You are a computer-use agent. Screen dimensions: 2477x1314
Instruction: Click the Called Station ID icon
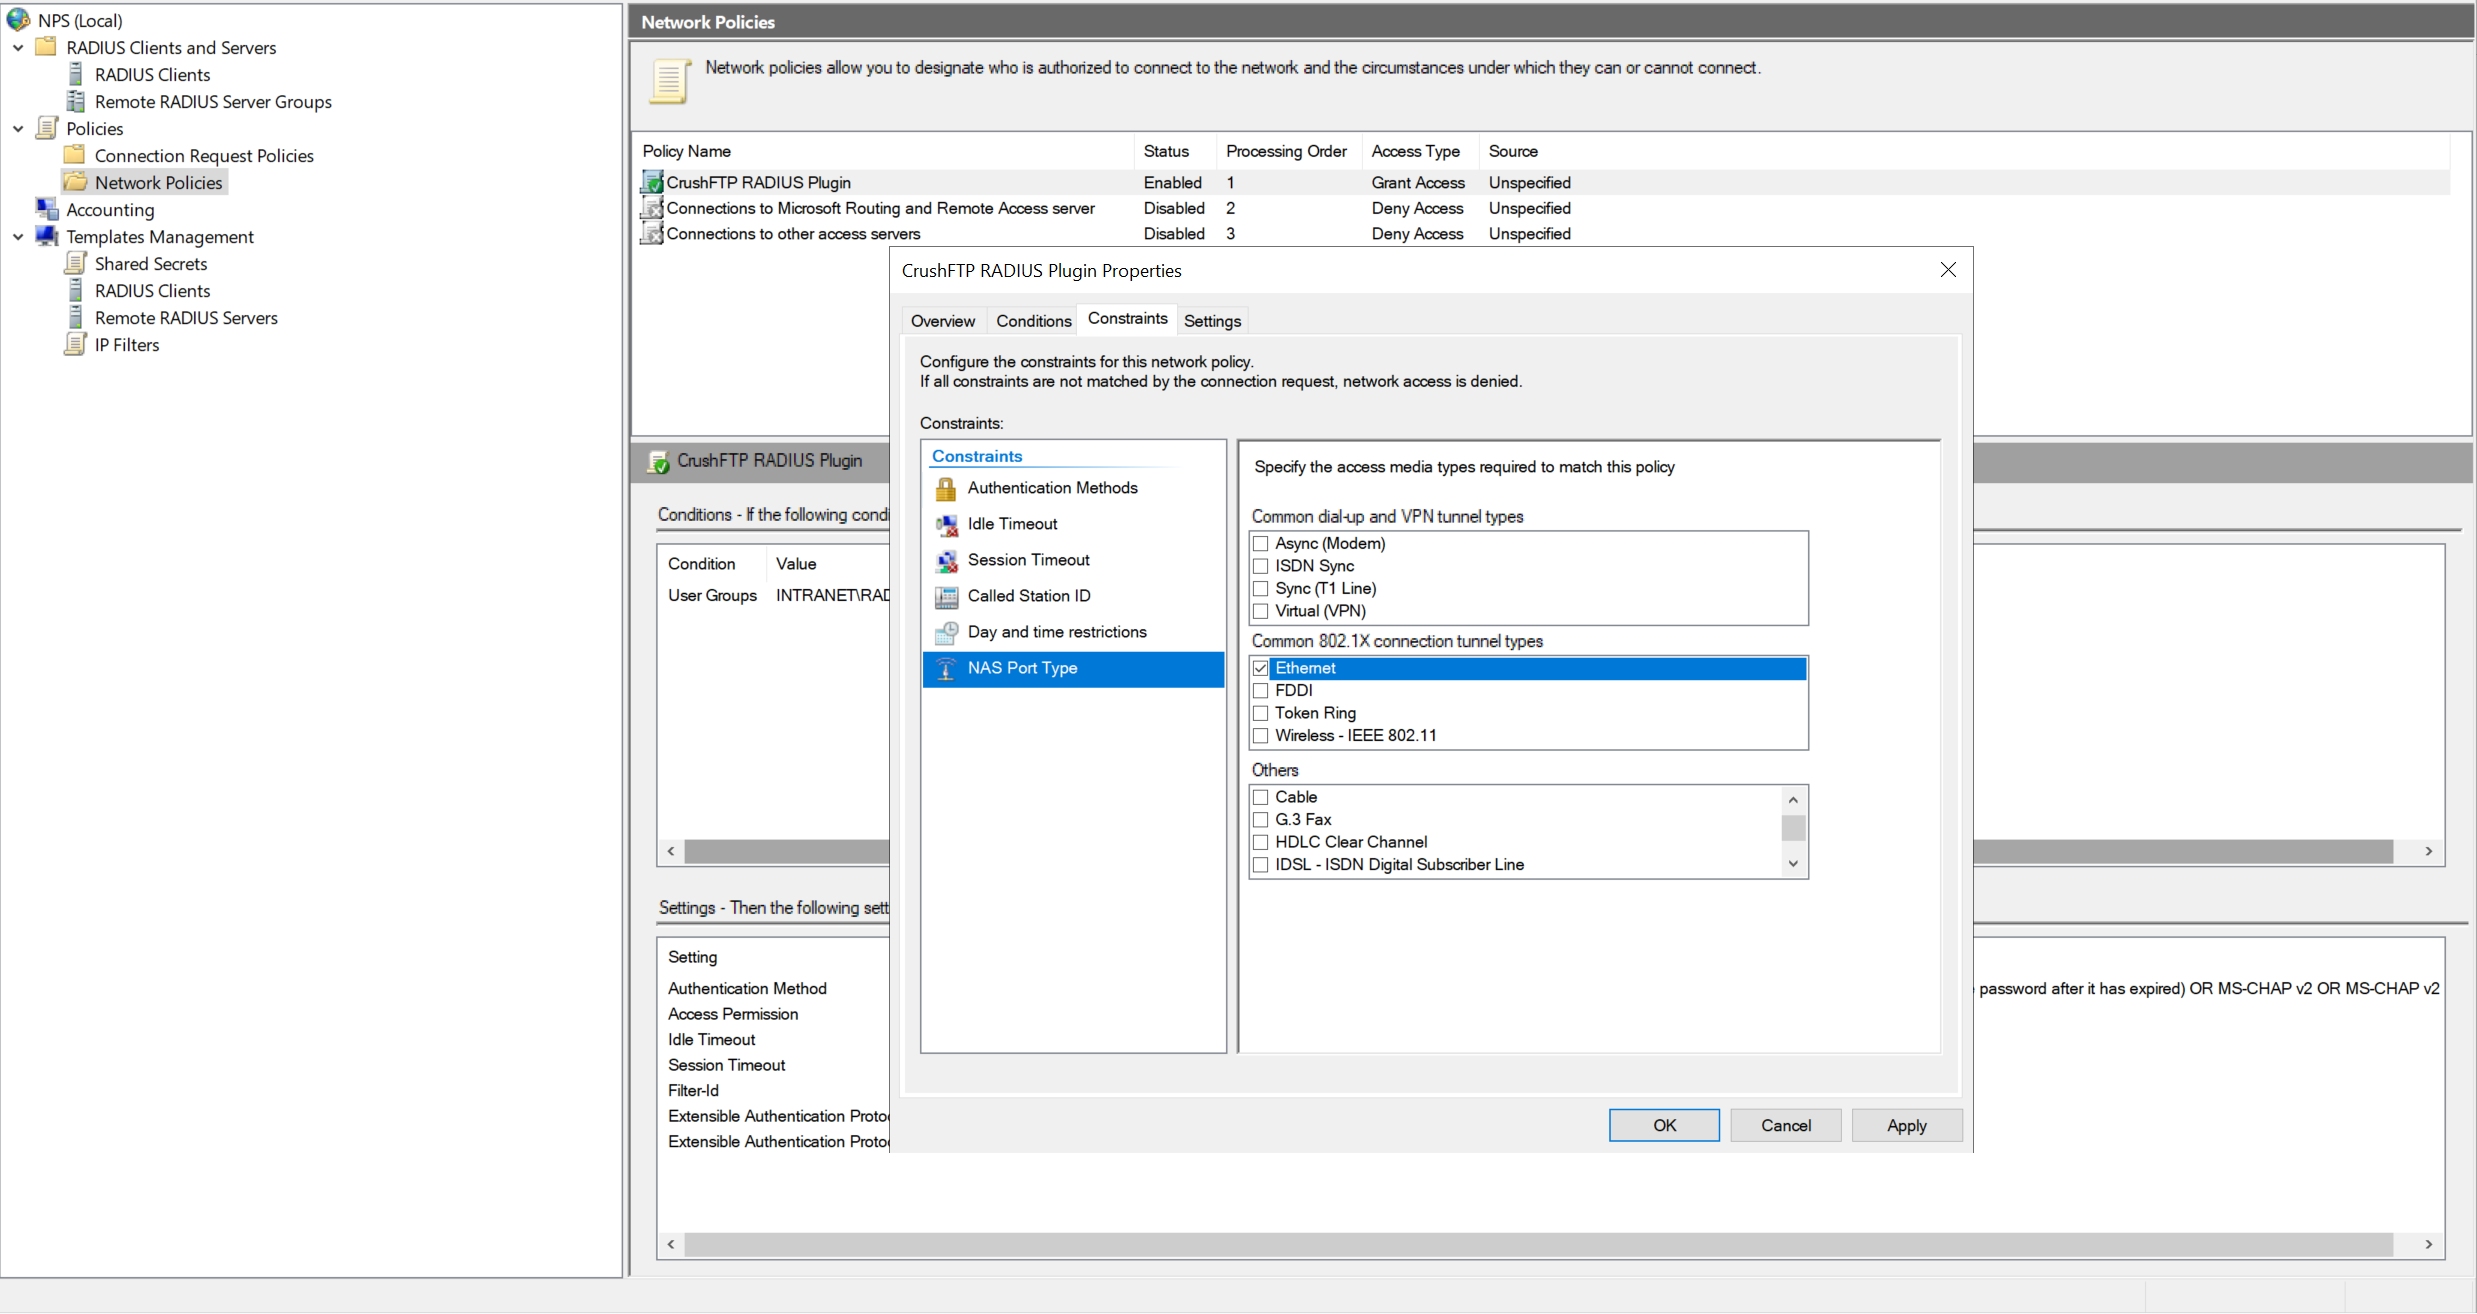946,596
